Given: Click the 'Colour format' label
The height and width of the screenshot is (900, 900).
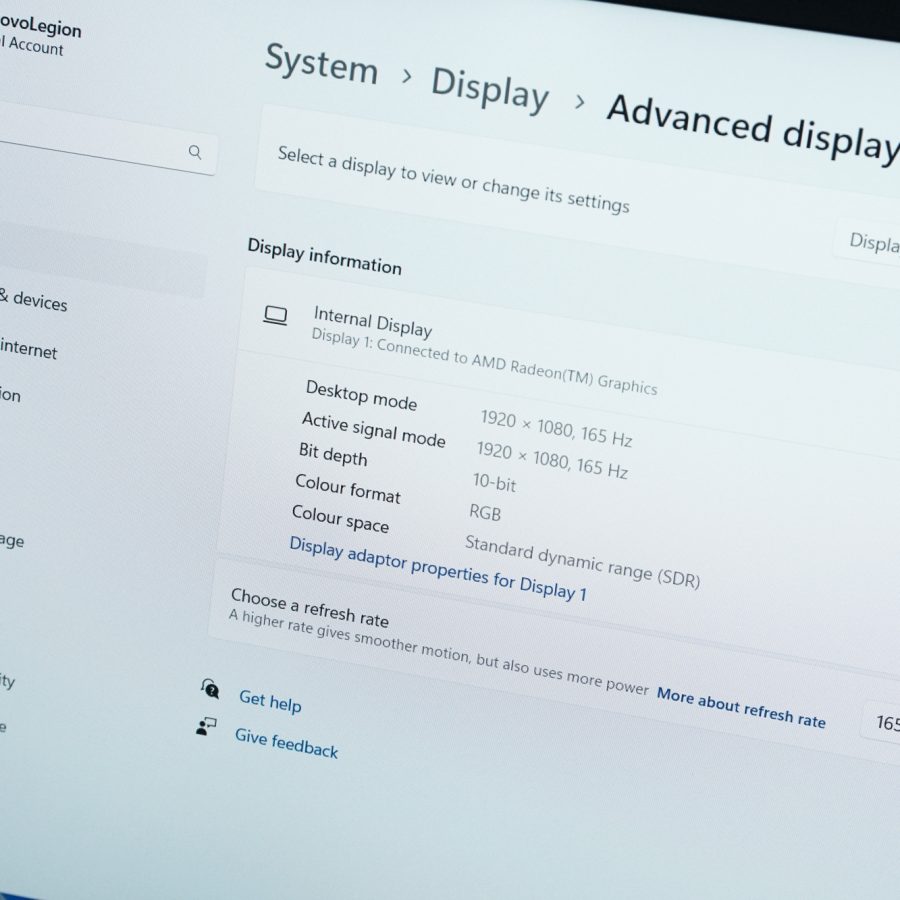Looking at the screenshot, I should click(348, 488).
